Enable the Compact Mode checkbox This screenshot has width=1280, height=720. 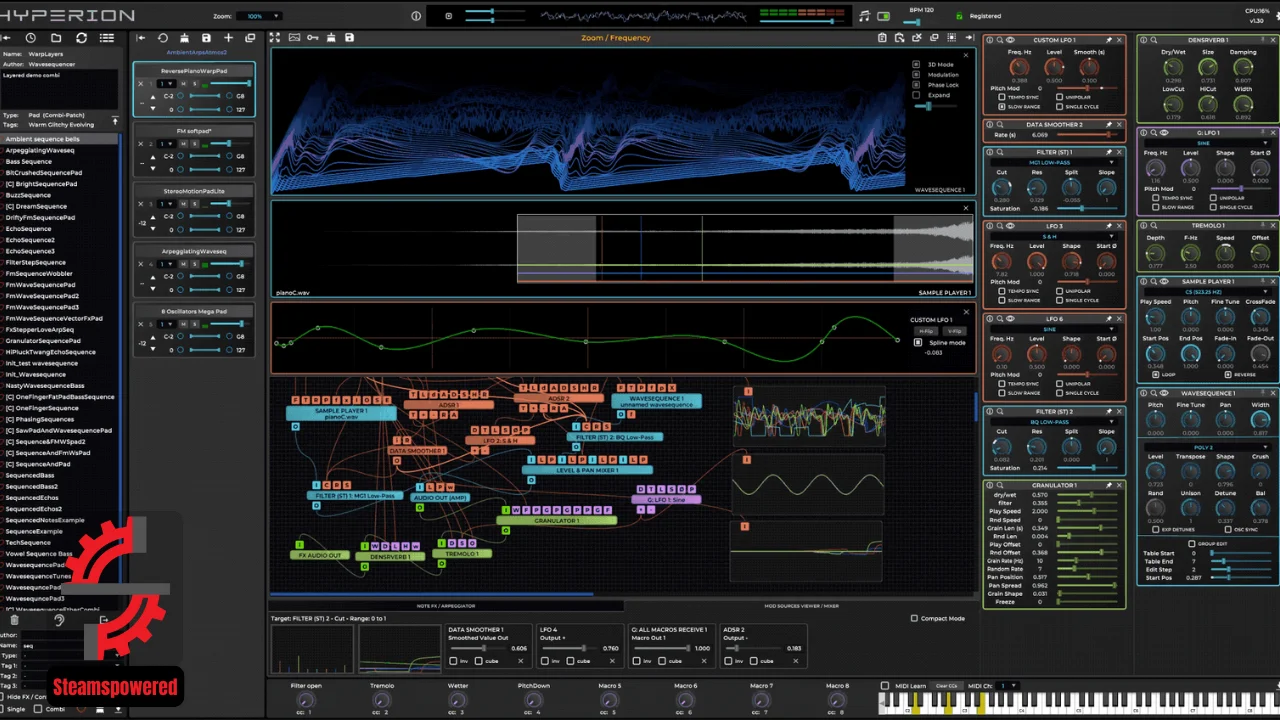coord(914,618)
